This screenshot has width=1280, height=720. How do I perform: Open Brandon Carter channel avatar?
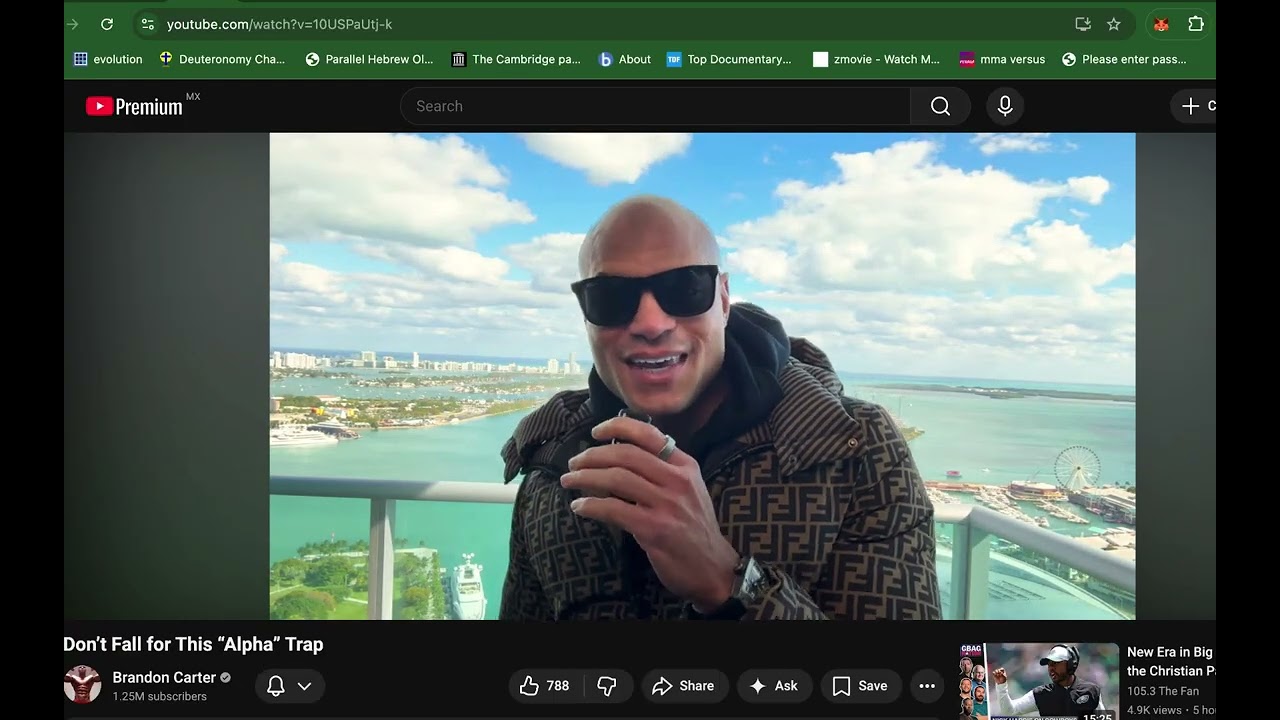click(x=82, y=685)
